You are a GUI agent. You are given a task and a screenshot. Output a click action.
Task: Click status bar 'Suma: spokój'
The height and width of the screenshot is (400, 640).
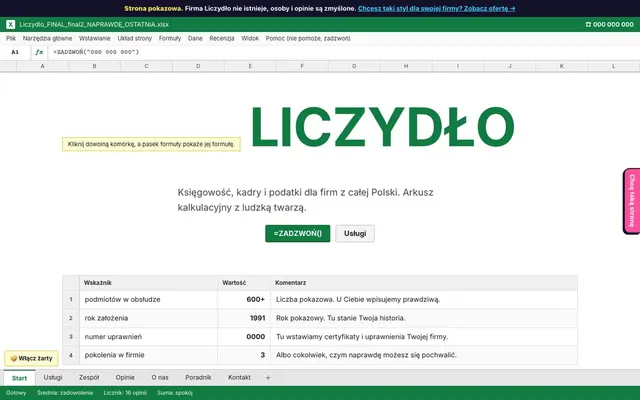(175, 393)
